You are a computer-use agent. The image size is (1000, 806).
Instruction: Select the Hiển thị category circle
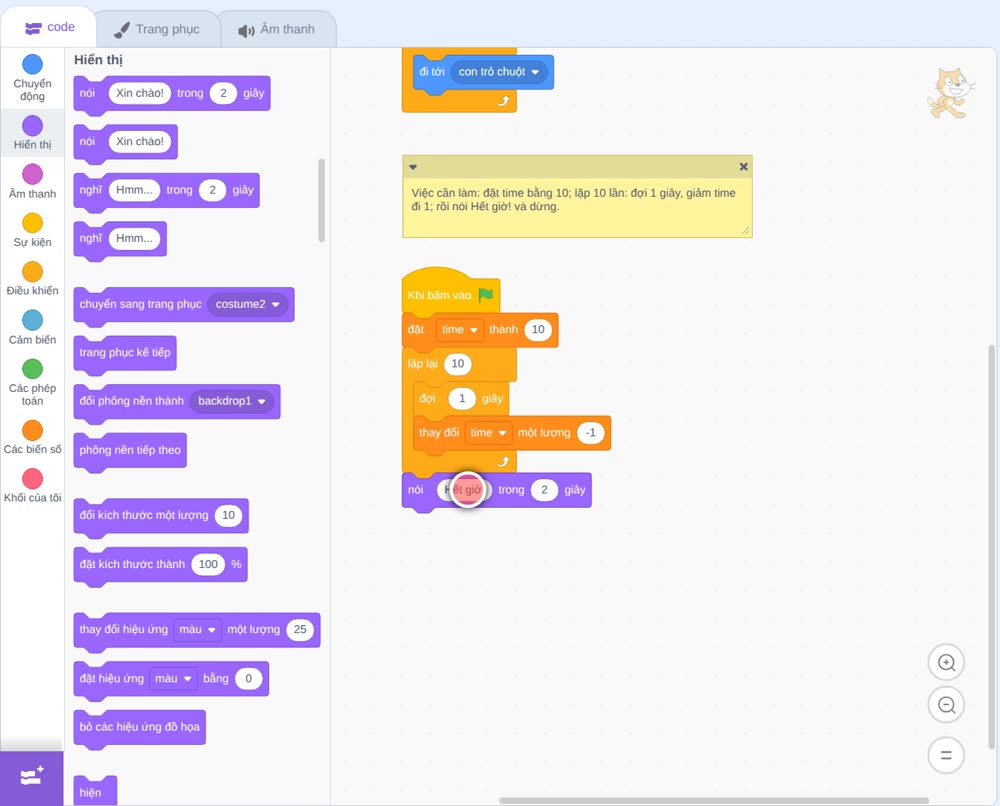tap(33, 126)
